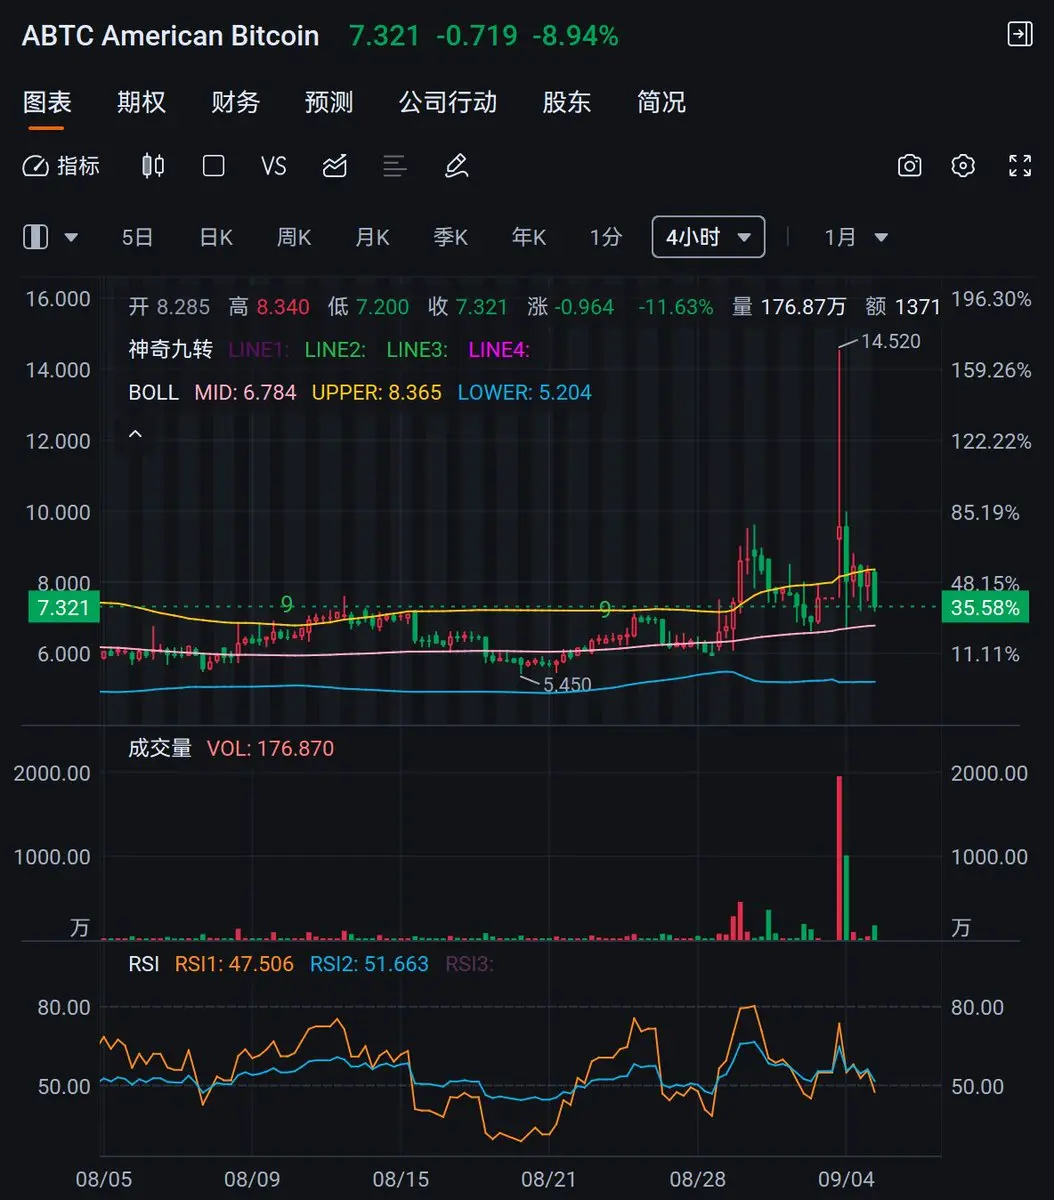1054x1200 pixels.
Task: Open the 预测 tab
Action: click(329, 102)
